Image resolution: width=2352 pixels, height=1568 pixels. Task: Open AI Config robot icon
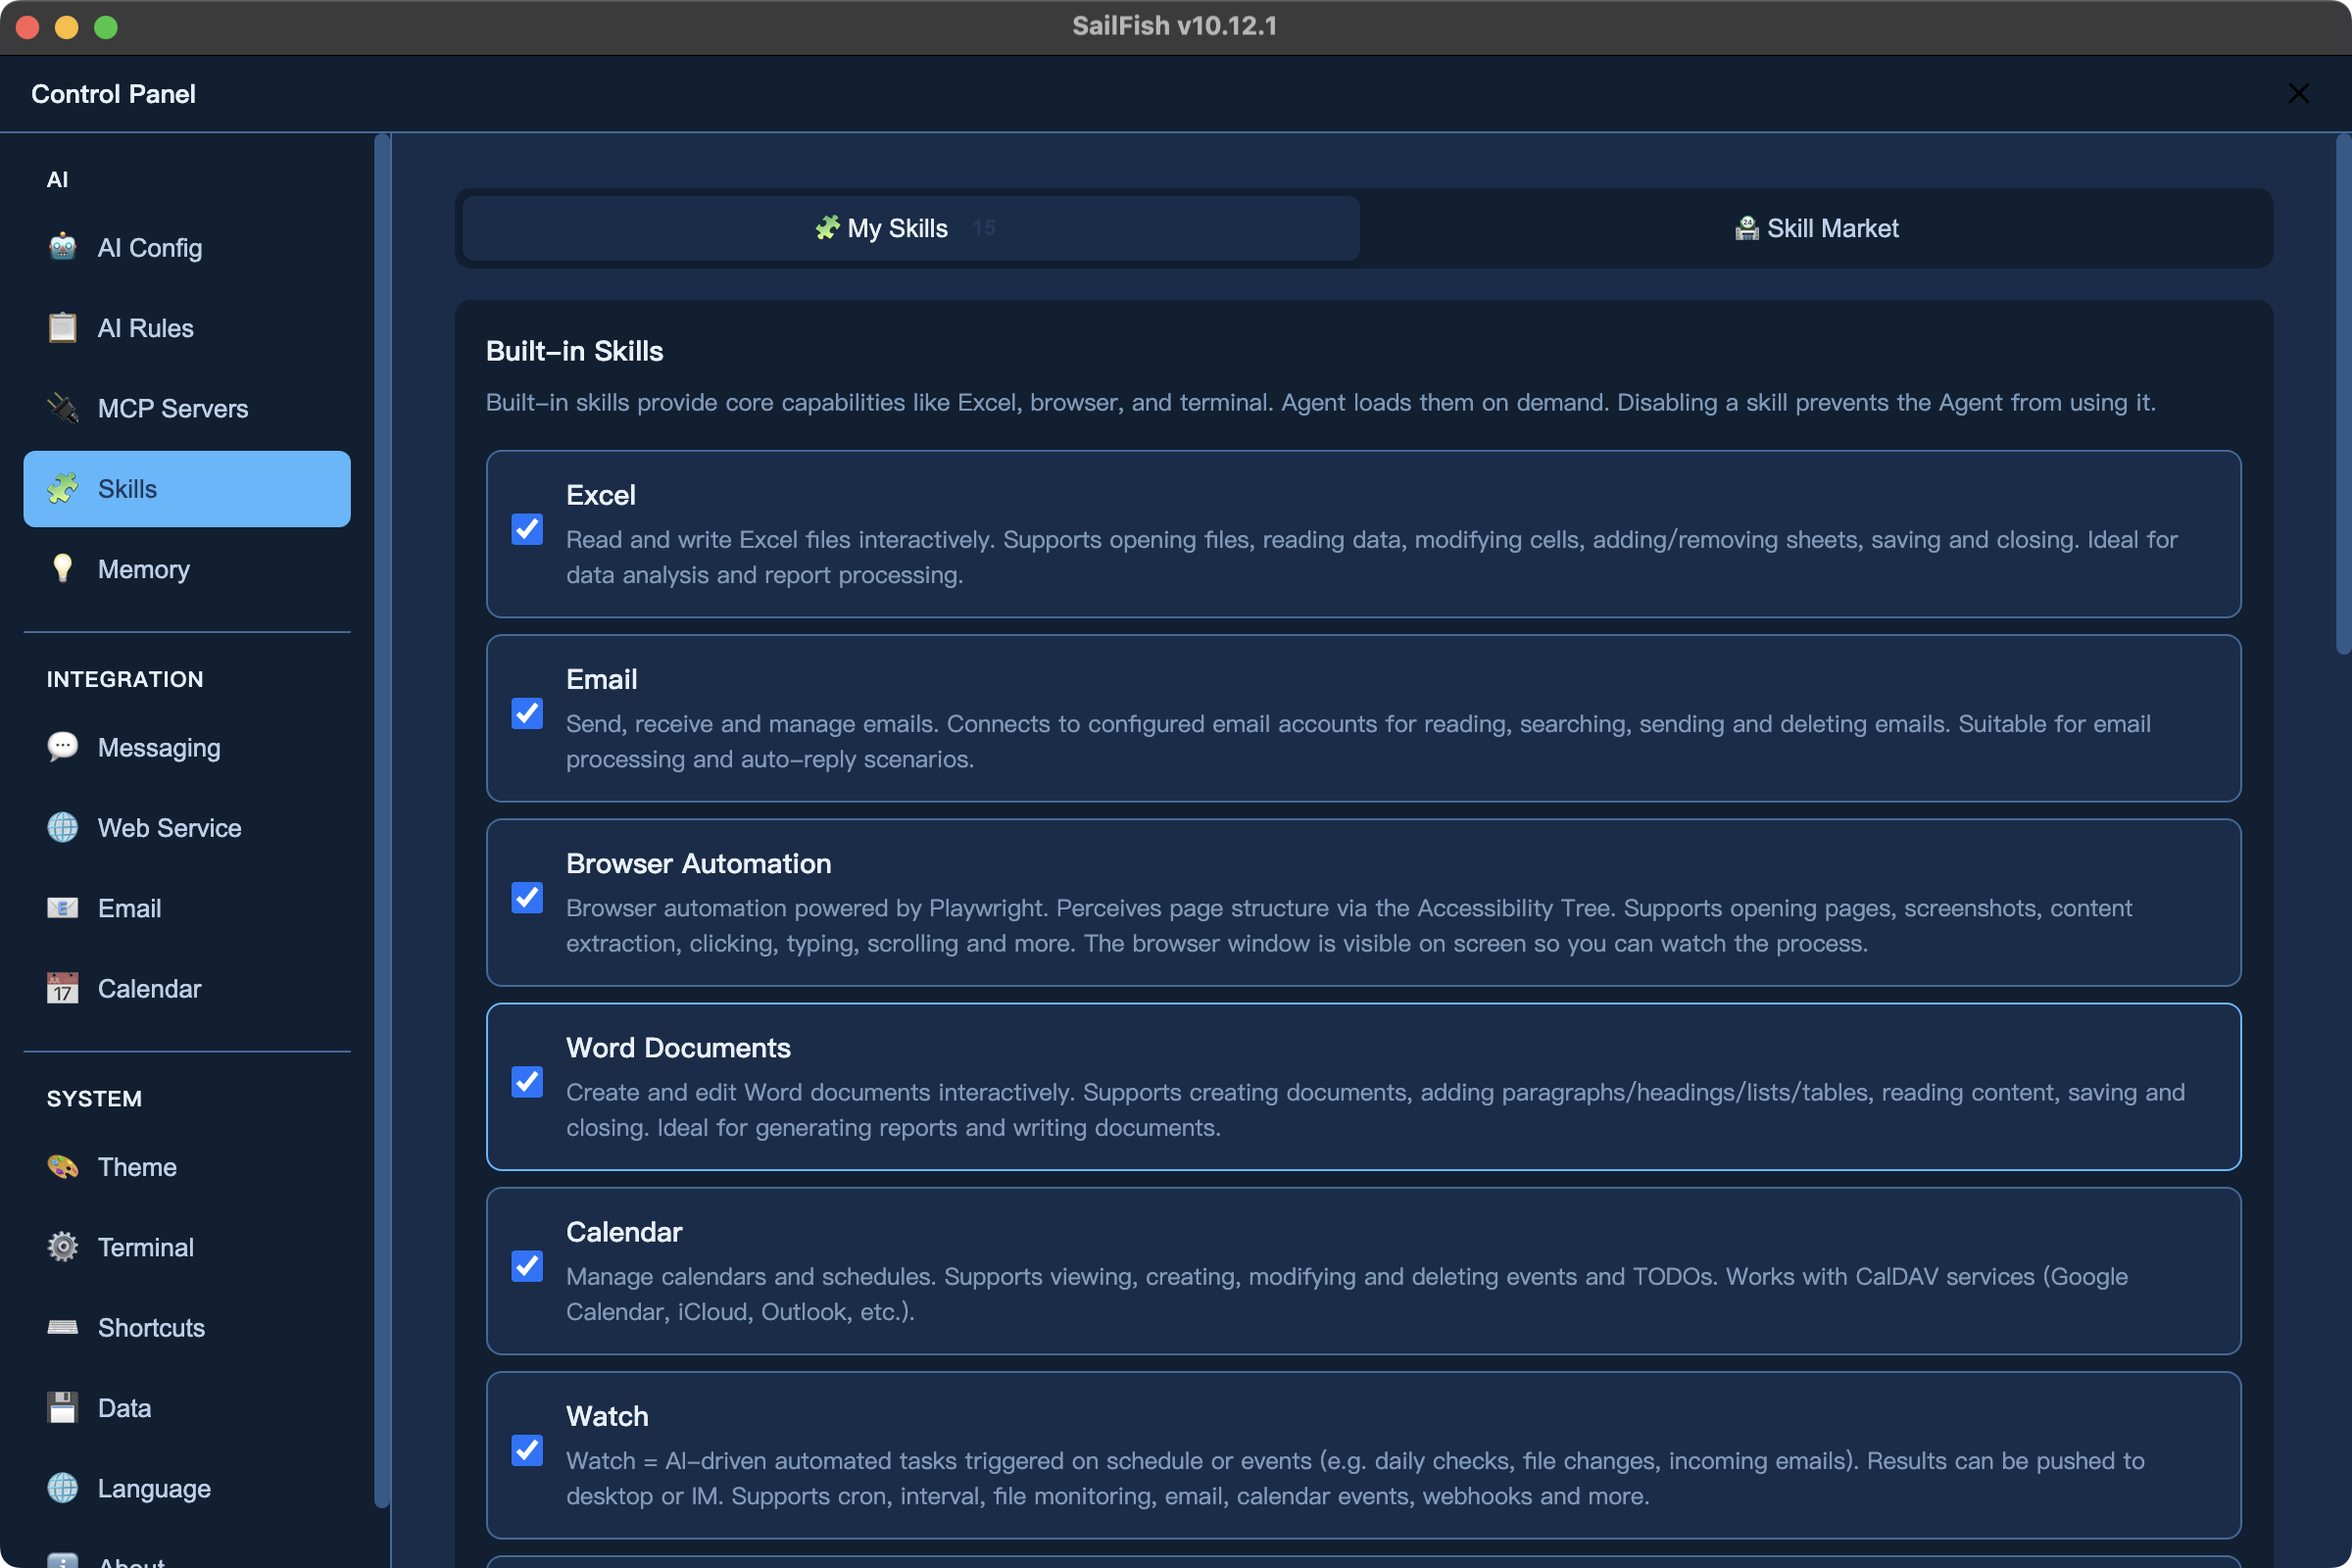62,247
